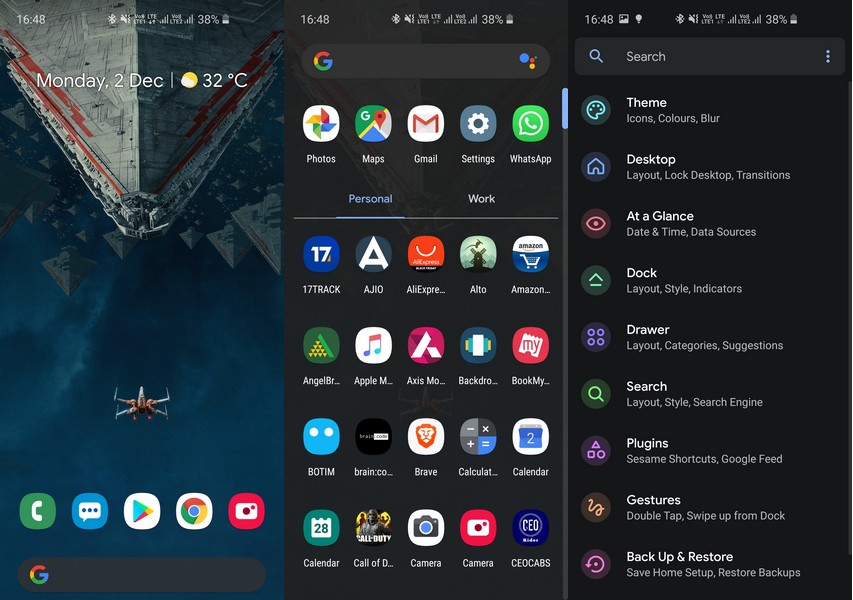Launch Google Maps from the app drawer
The height and width of the screenshot is (600, 853).
373,123
